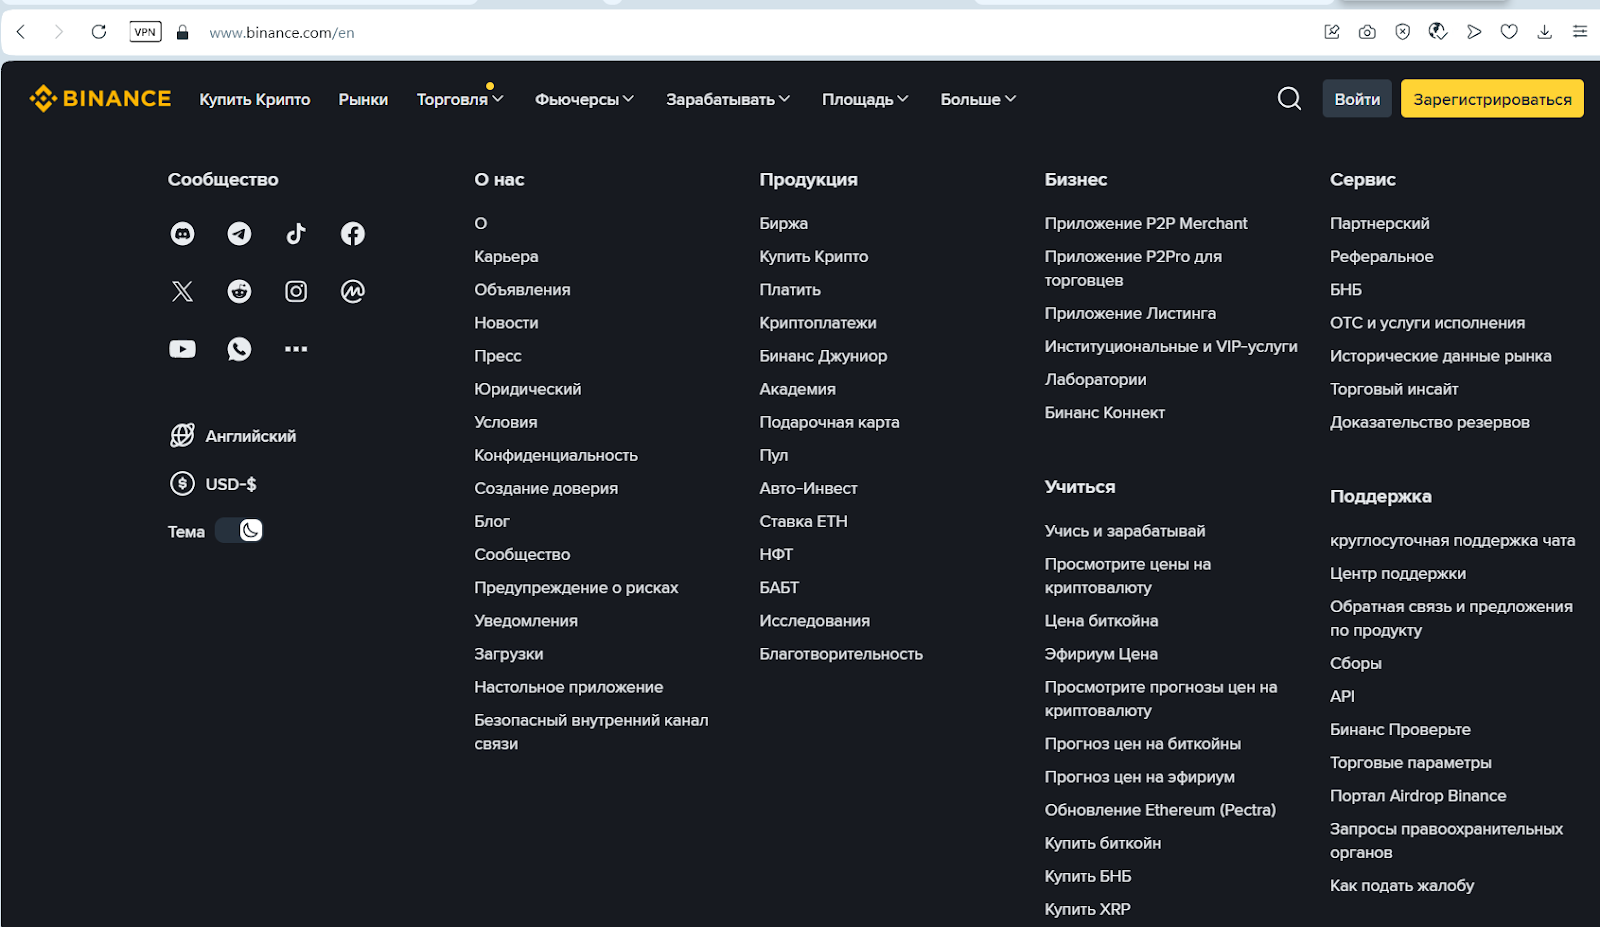Show more social networks (three dots)
The width and height of the screenshot is (1600, 927).
[296, 349]
